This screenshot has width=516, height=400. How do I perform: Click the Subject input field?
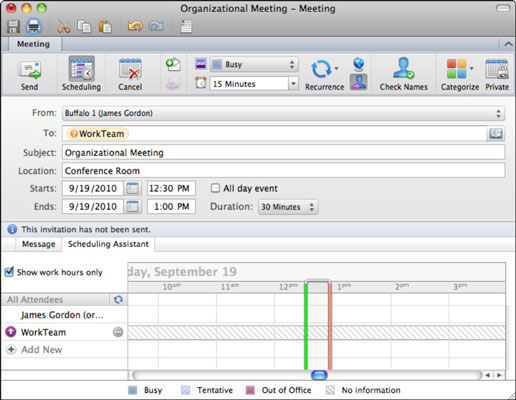(283, 153)
